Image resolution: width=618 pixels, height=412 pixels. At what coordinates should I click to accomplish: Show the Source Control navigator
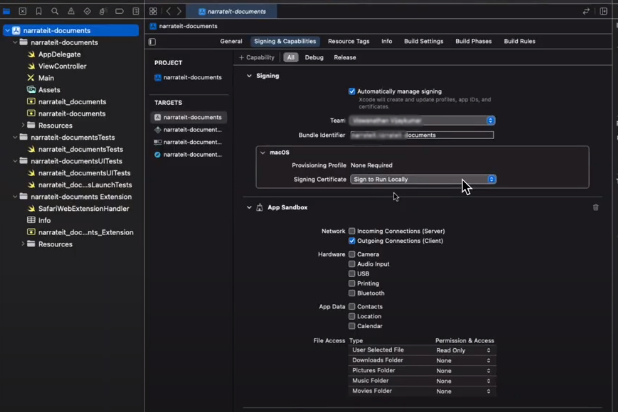click(25, 11)
